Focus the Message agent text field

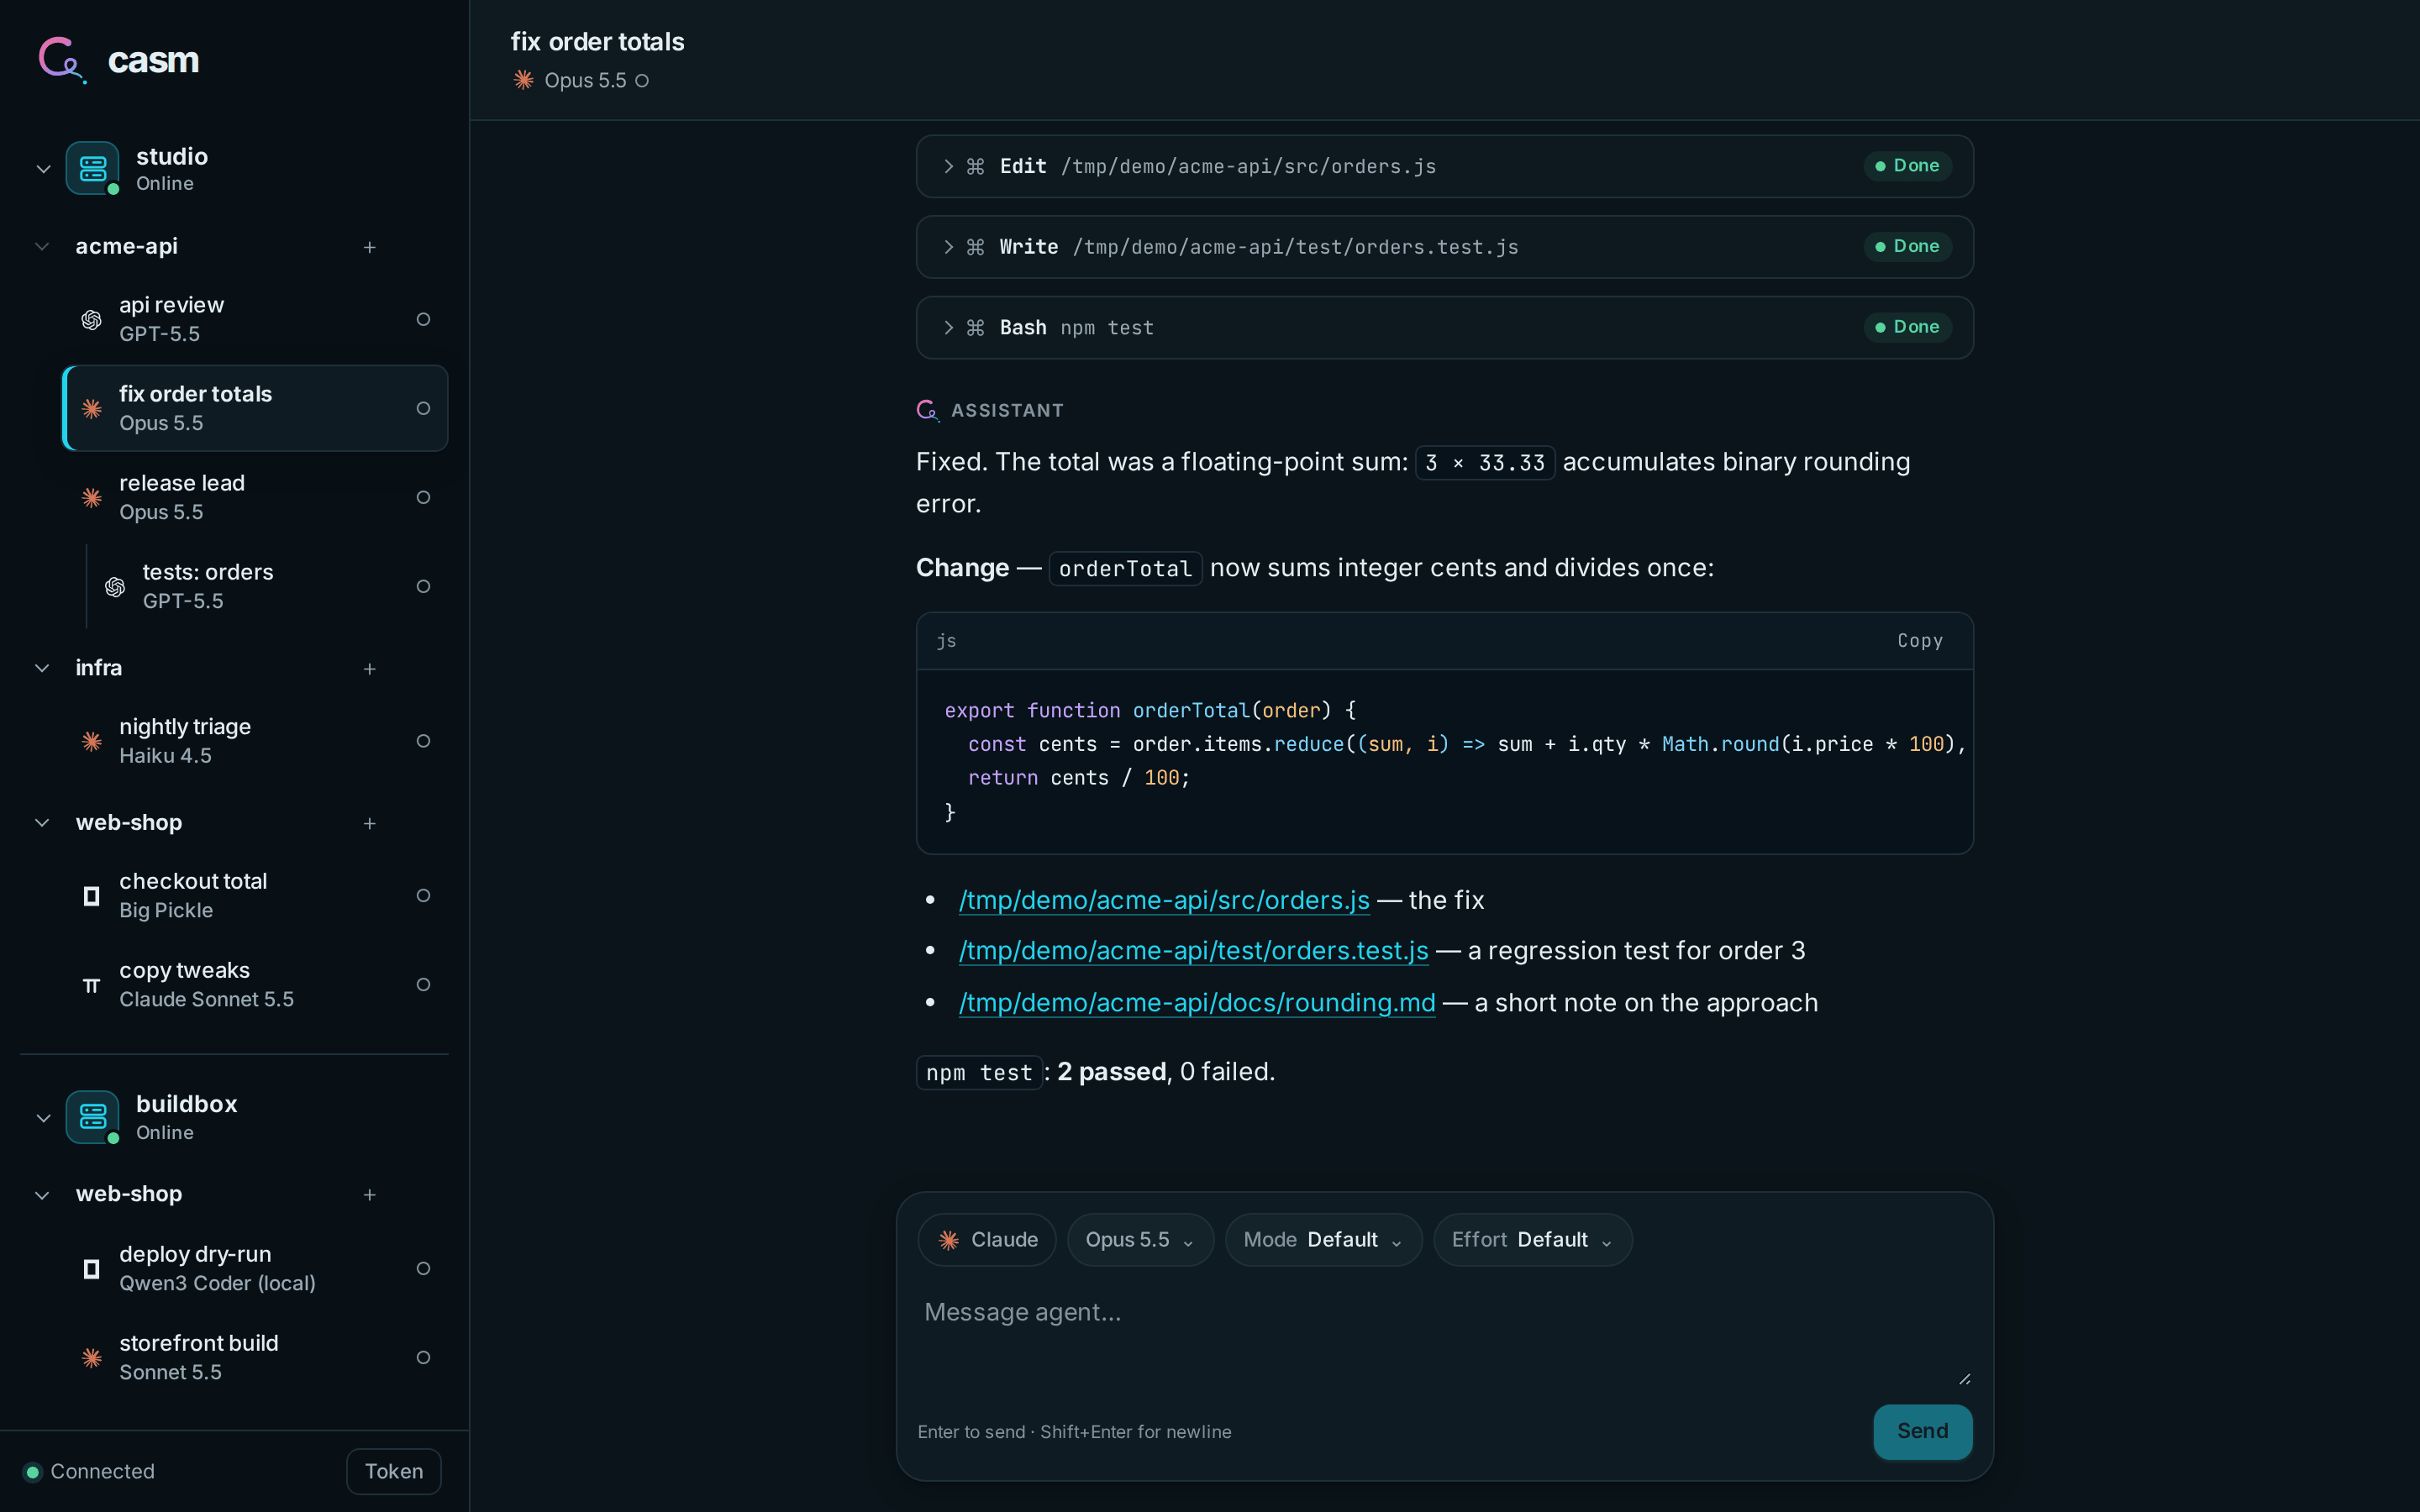coord(1444,1338)
